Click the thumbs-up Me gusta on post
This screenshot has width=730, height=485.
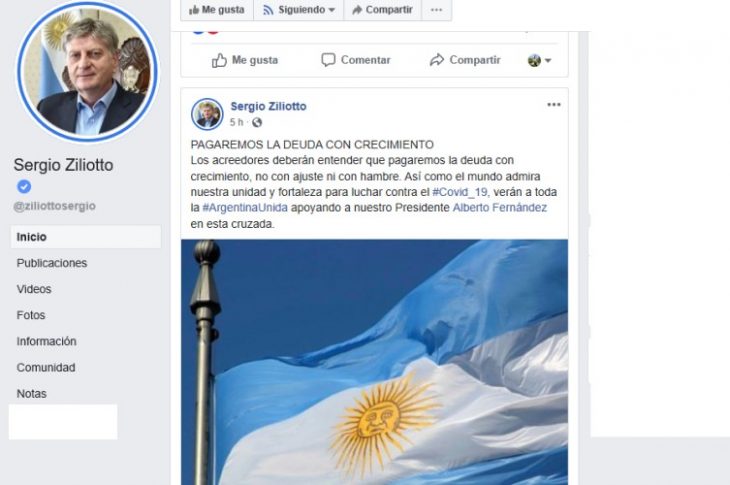point(245,60)
